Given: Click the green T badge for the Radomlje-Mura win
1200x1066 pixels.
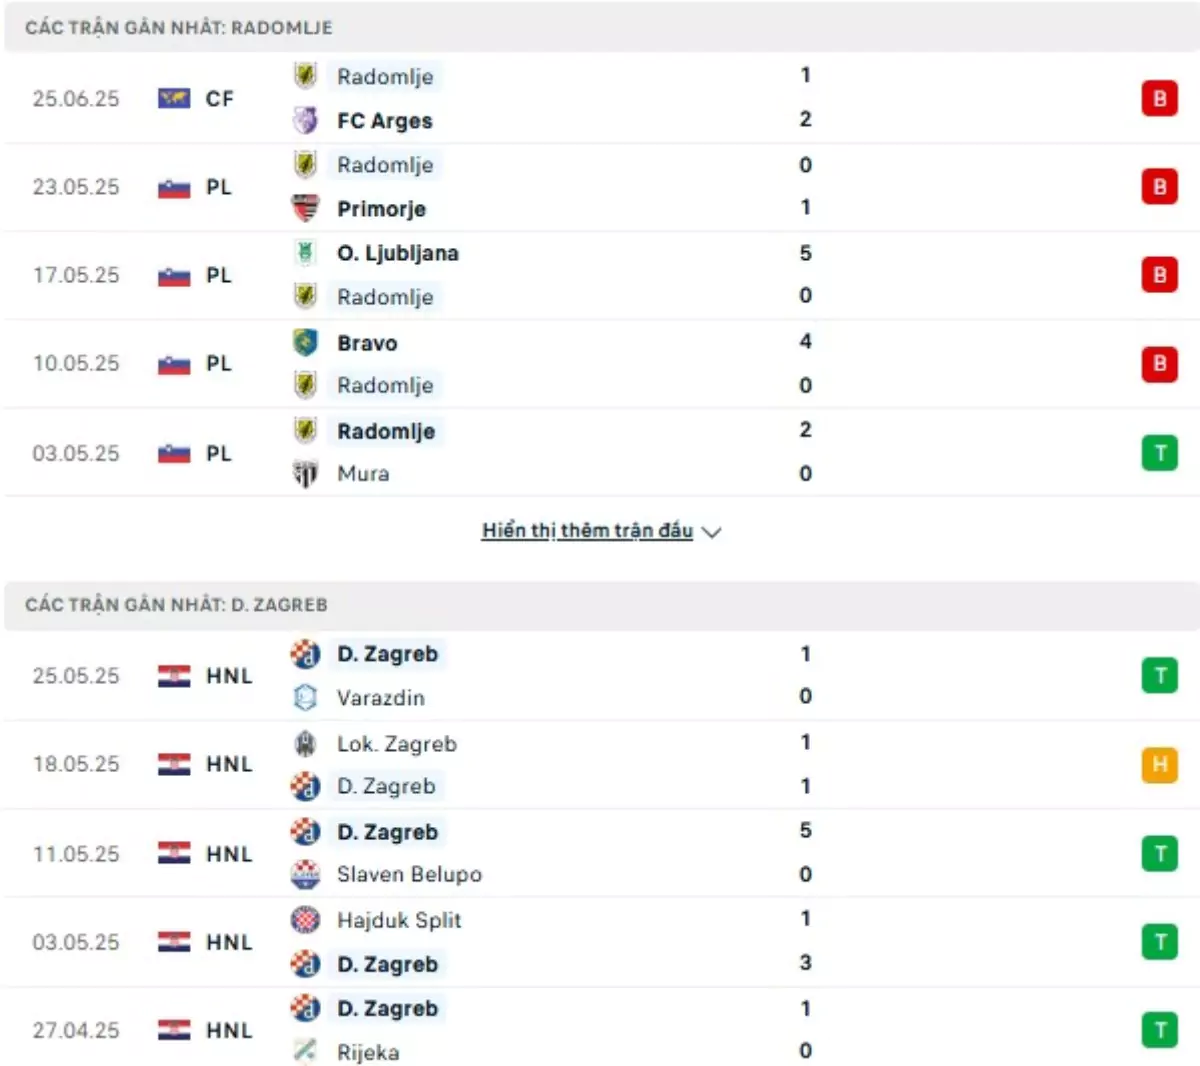Looking at the screenshot, I should [x=1159, y=452].
